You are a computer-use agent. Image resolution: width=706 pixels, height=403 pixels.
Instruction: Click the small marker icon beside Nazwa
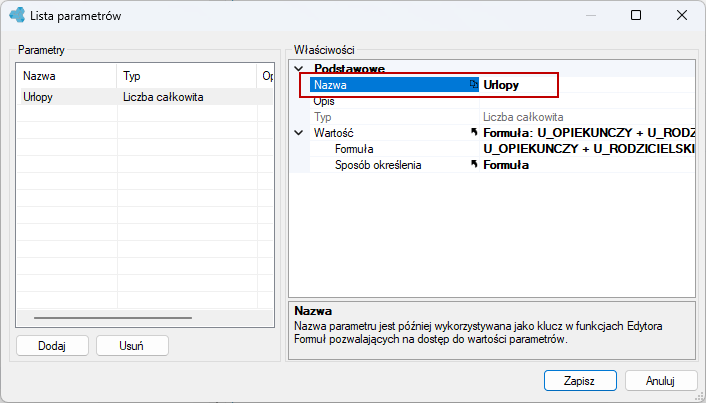(x=474, y=84)
